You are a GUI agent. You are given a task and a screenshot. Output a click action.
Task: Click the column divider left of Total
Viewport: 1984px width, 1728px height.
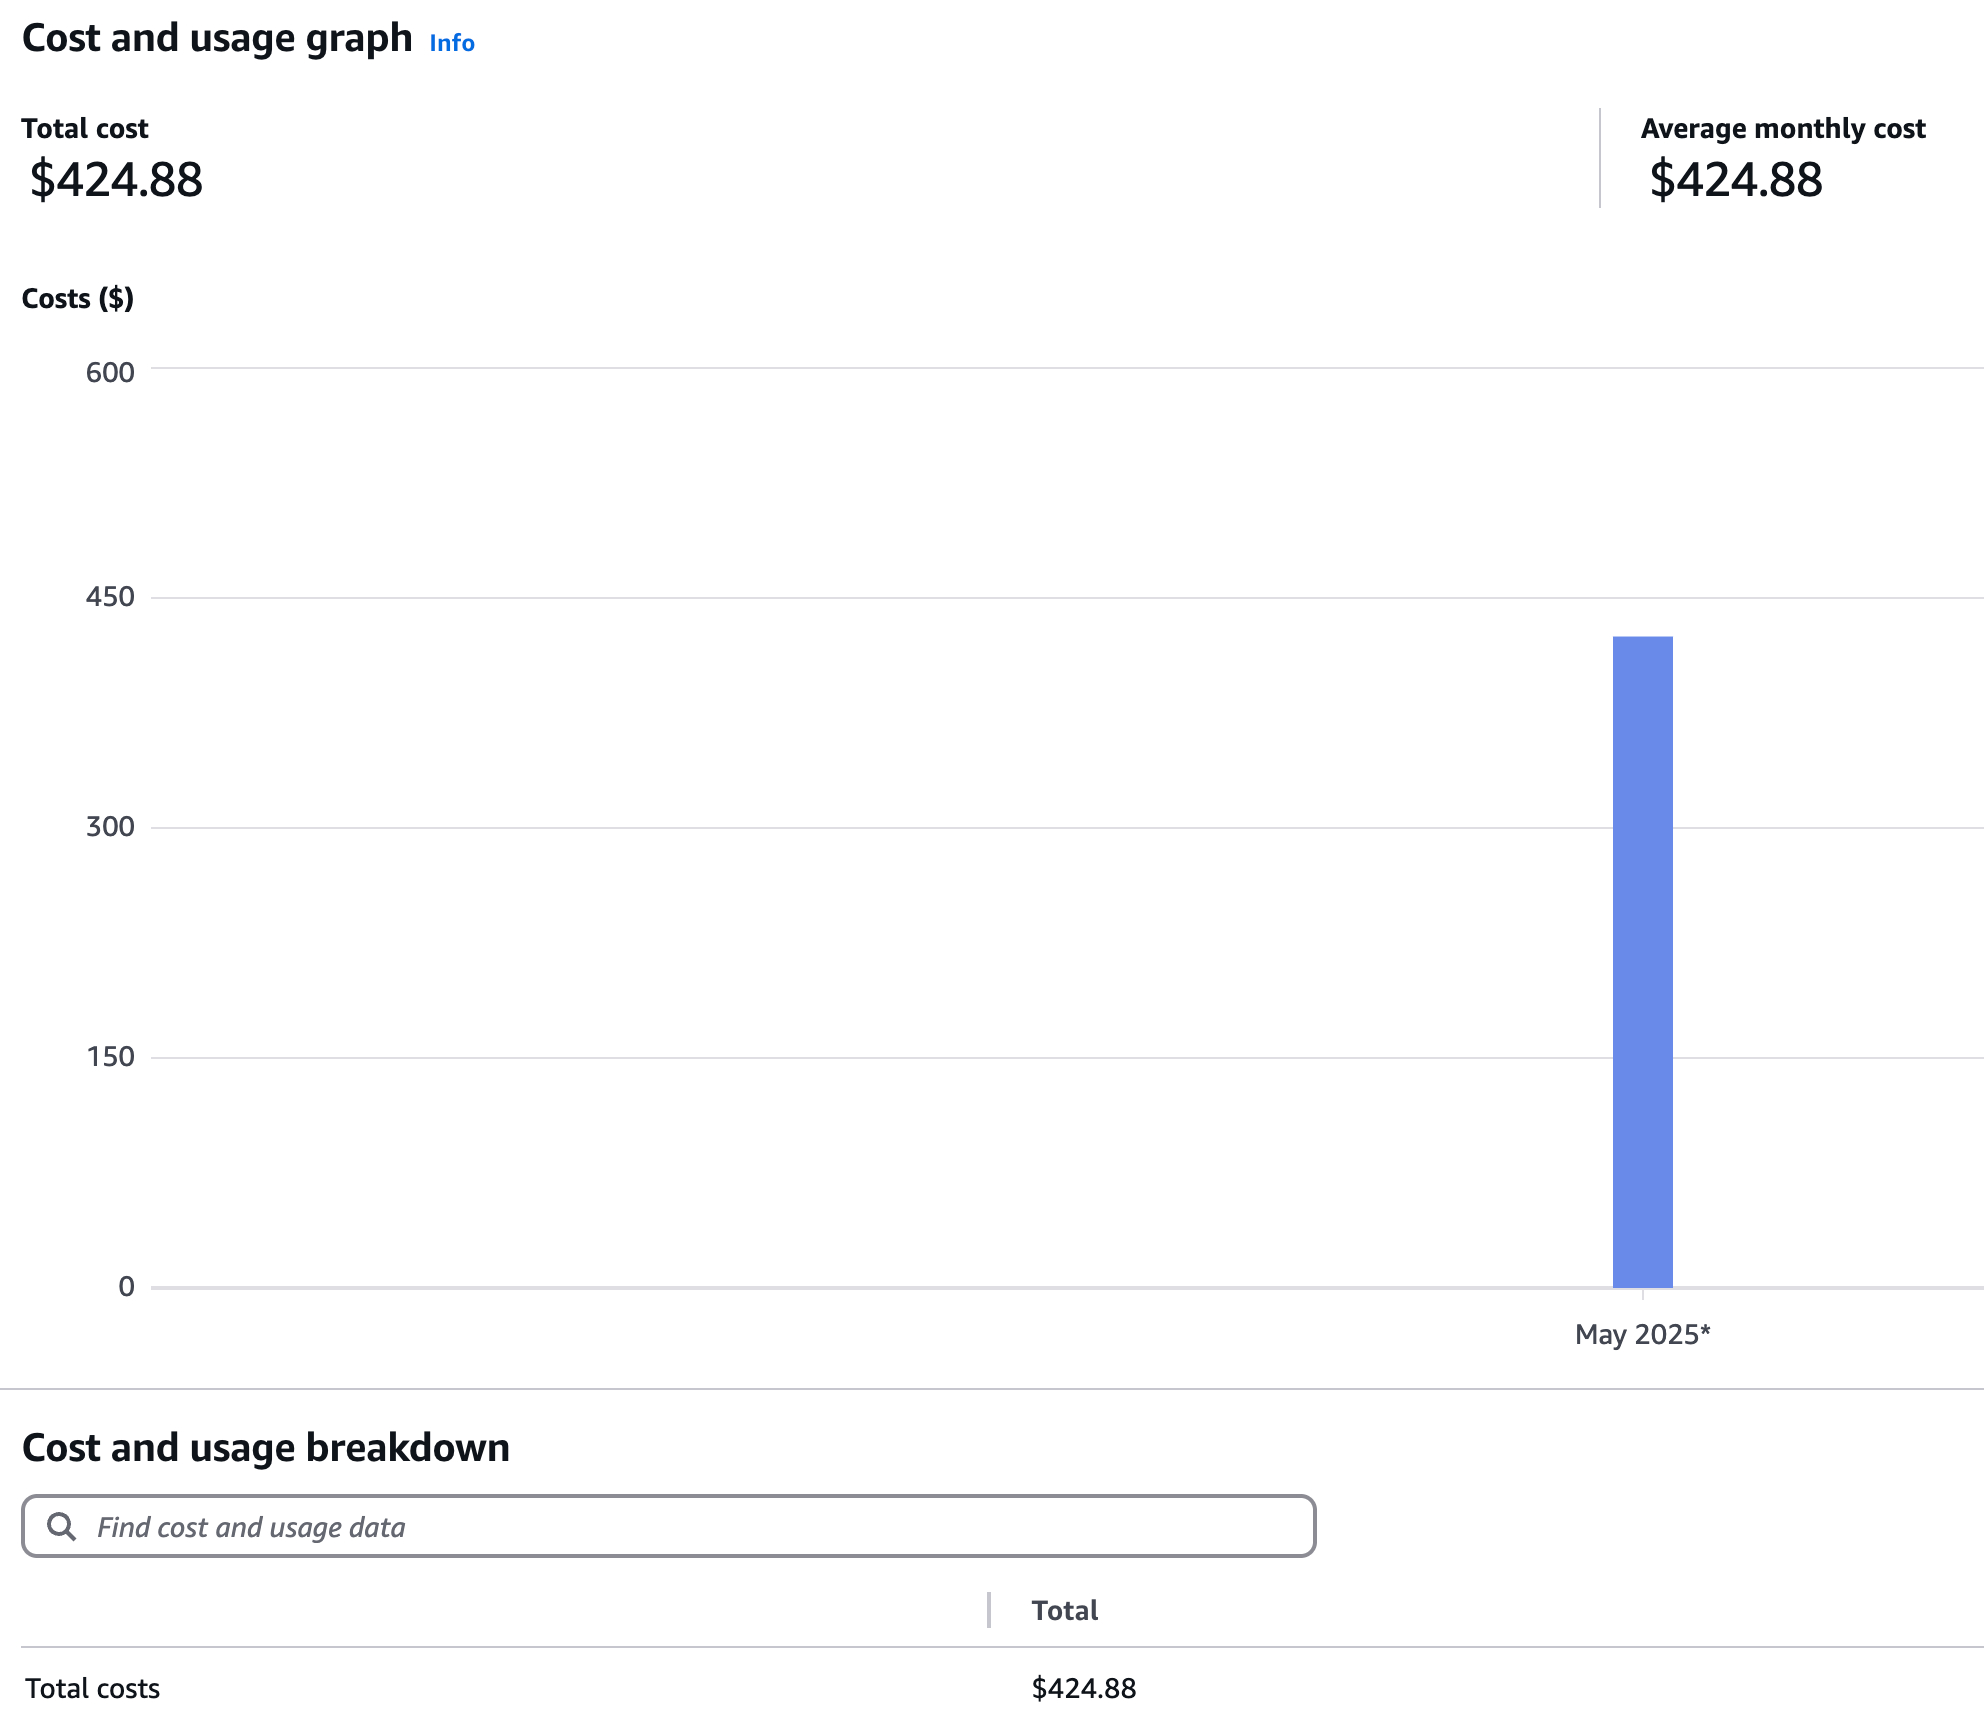click(988, 1610)
